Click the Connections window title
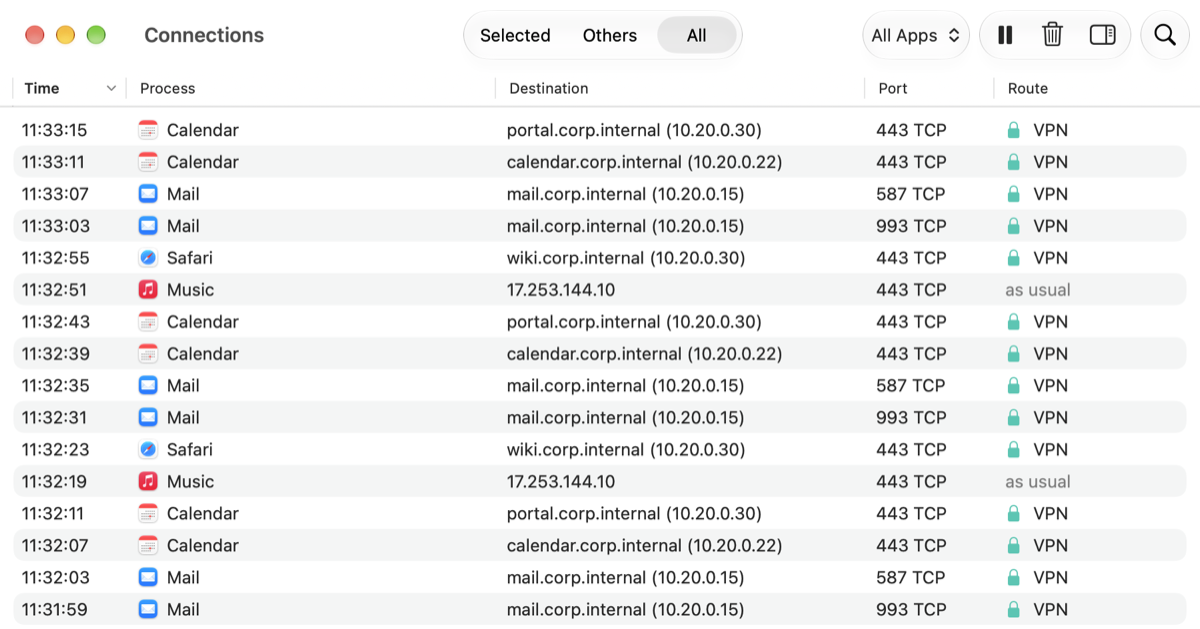This screenshot has height=629, width=1200. click(204, 35)
